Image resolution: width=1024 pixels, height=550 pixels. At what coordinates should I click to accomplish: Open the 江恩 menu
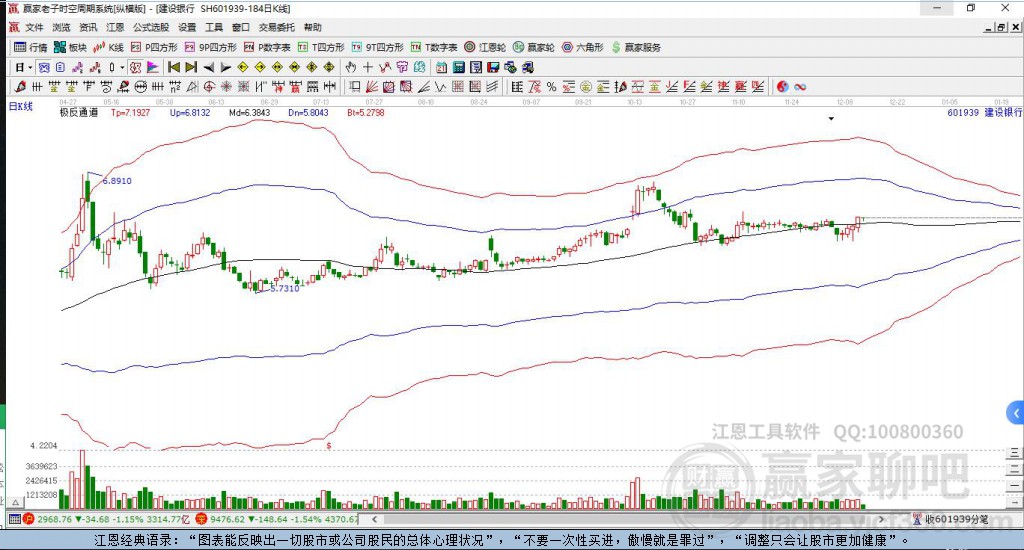pyautogui.click(x=115, y=27)
